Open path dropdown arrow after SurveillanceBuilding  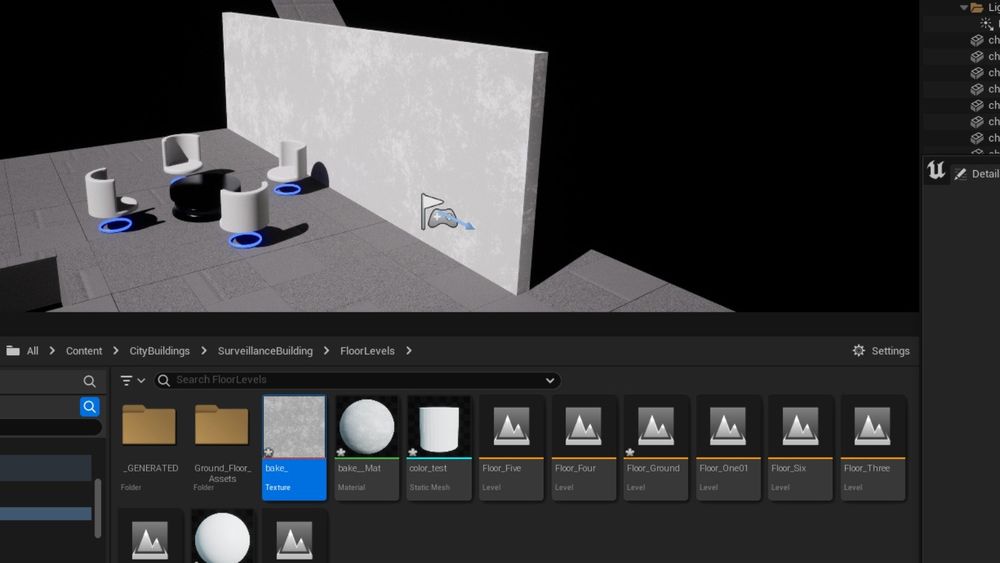pos(326,351)
